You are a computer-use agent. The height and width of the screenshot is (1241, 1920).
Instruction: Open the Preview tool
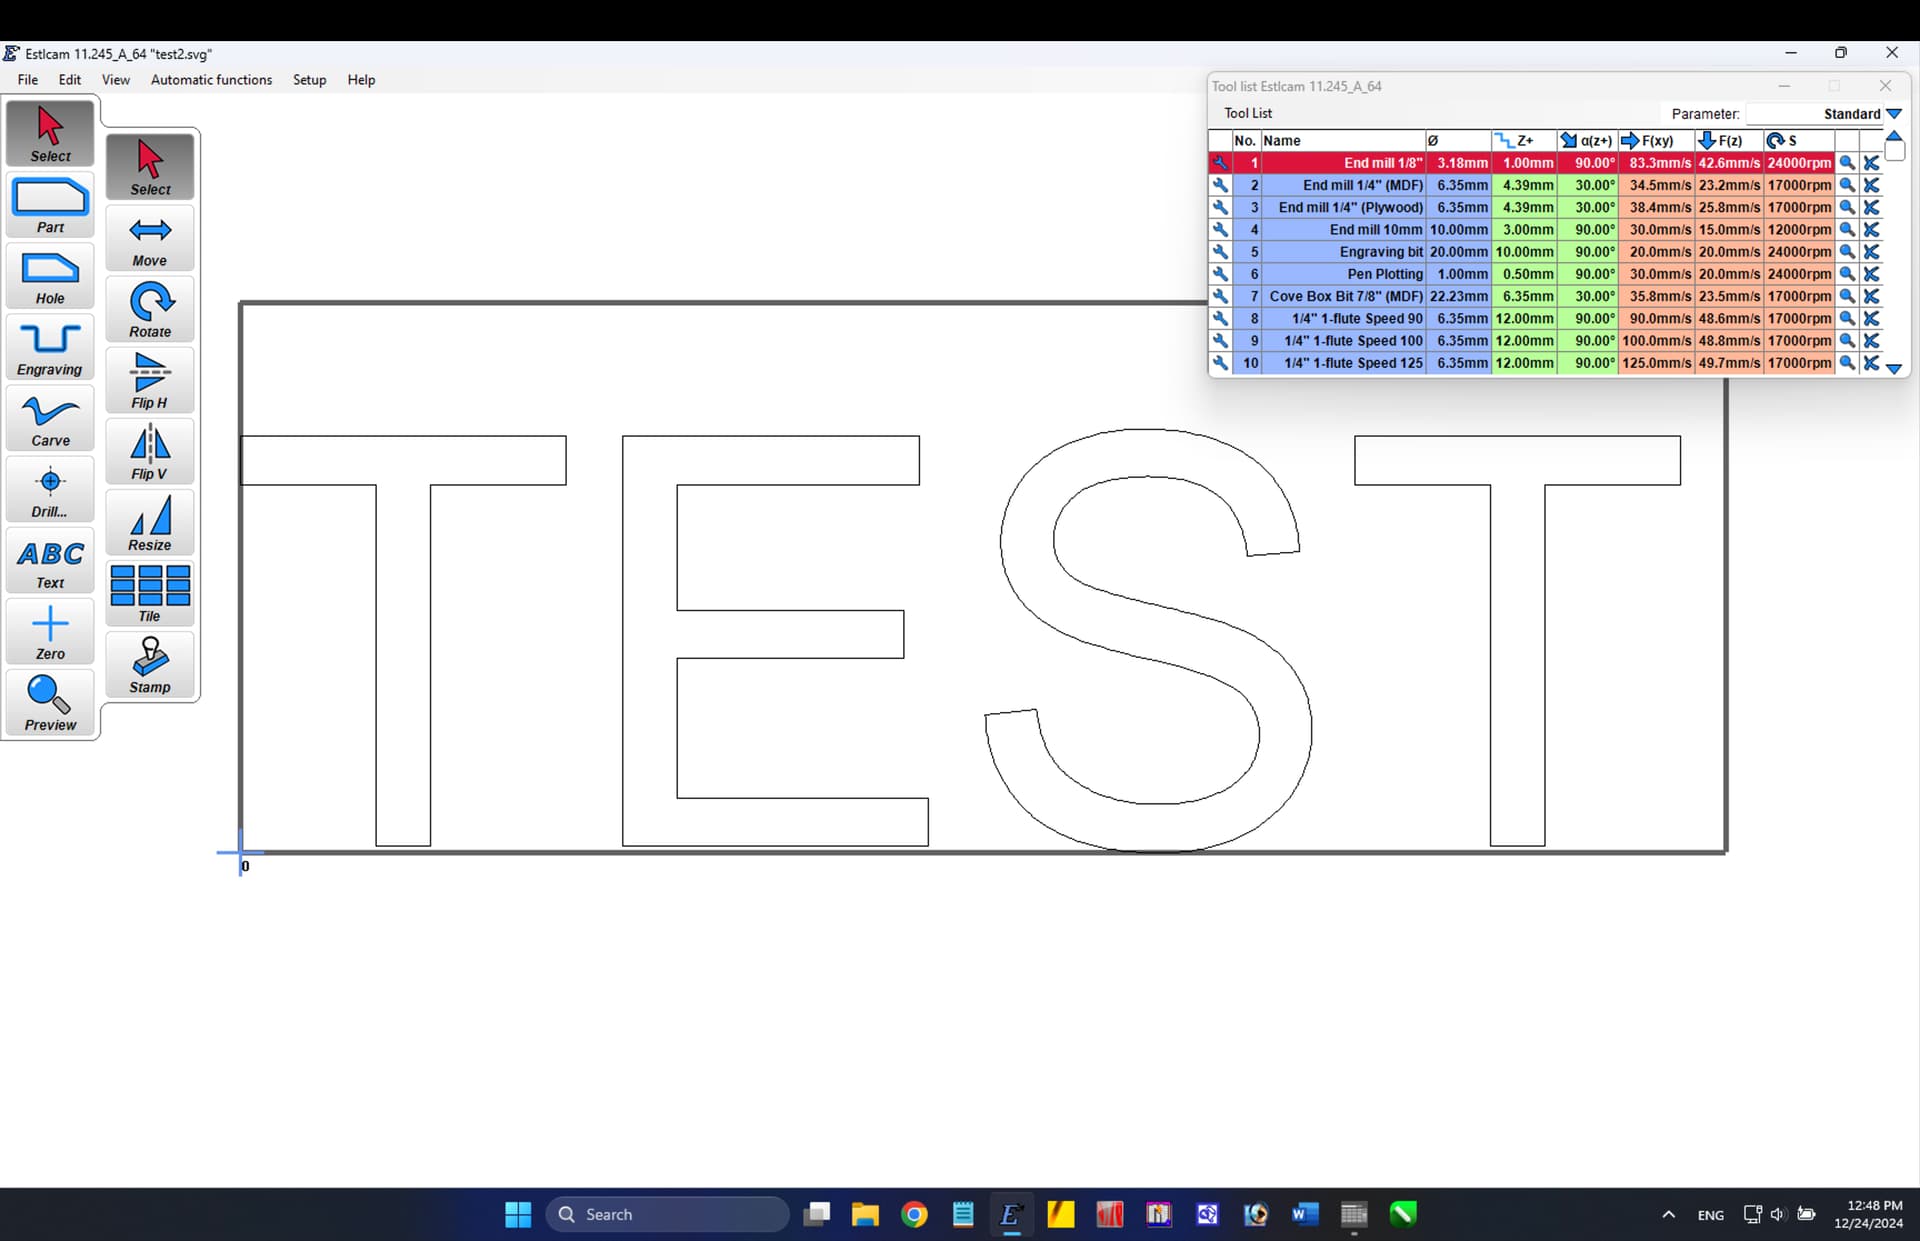[50, 703]
